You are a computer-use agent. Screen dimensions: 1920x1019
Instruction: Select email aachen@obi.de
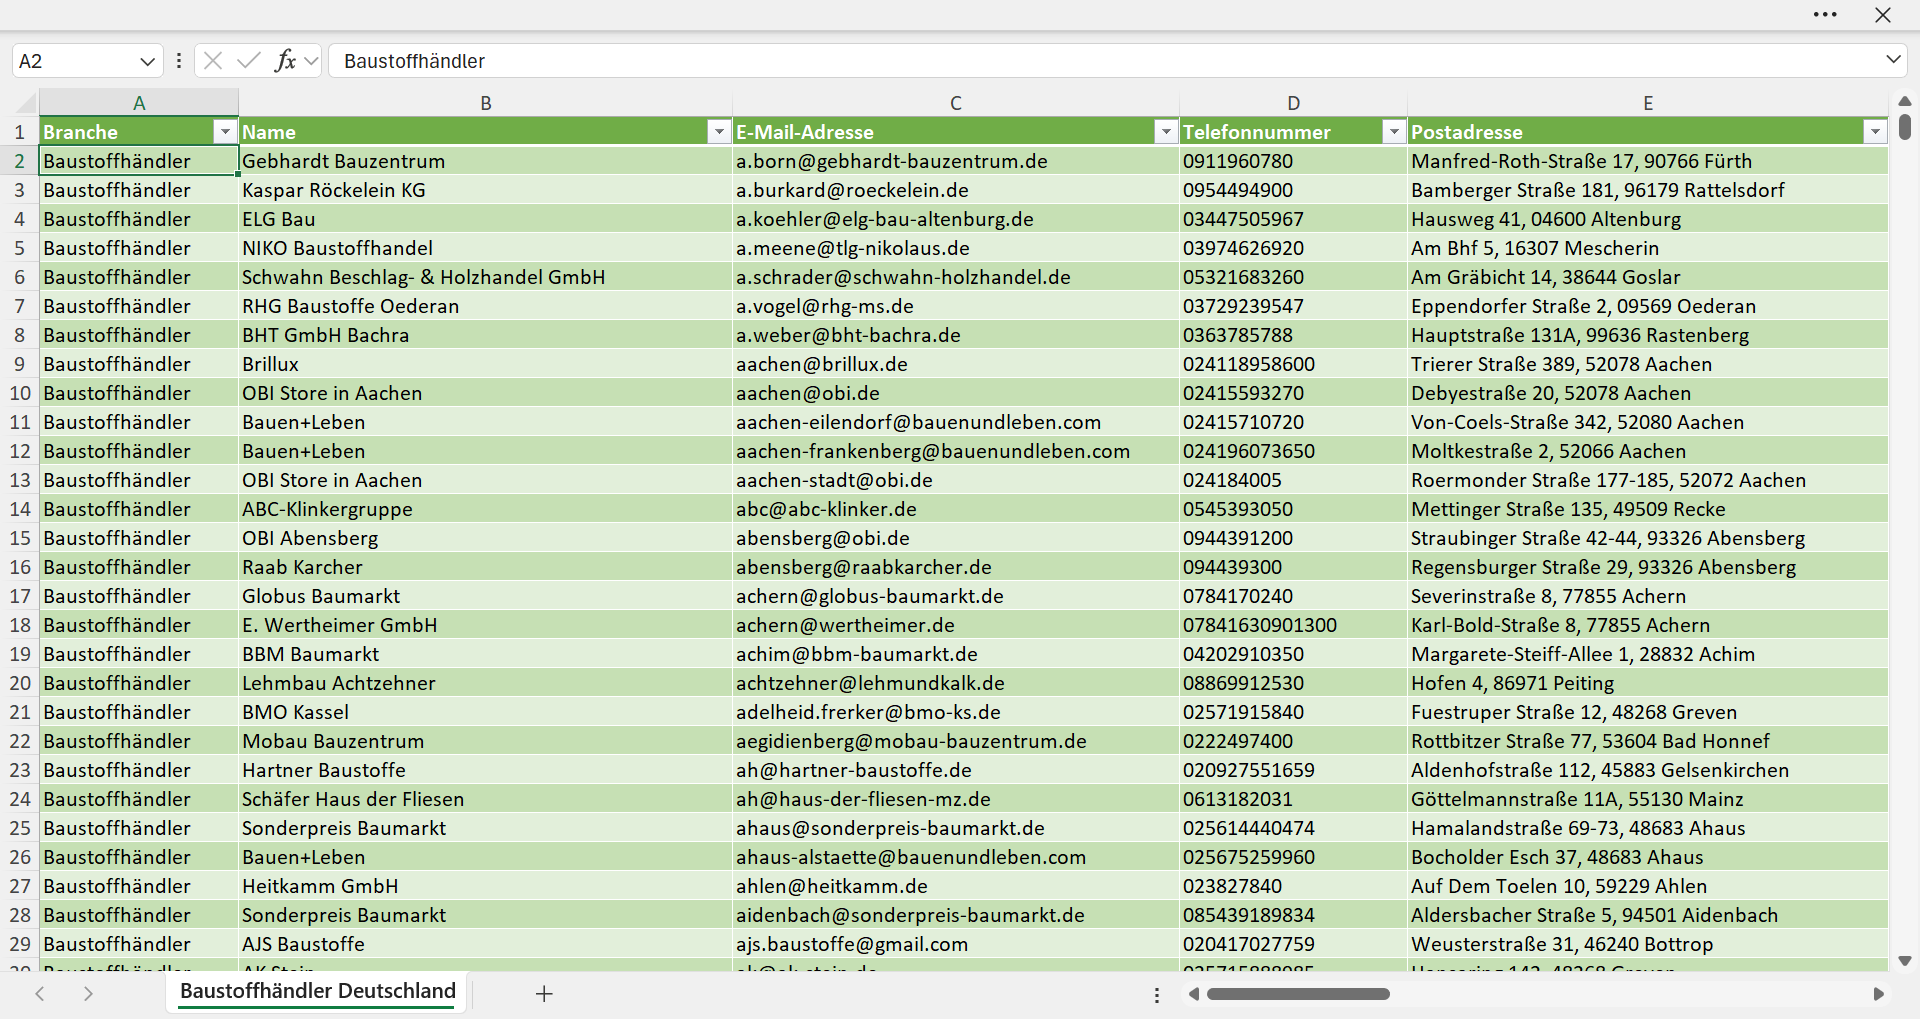click(956, 393)
